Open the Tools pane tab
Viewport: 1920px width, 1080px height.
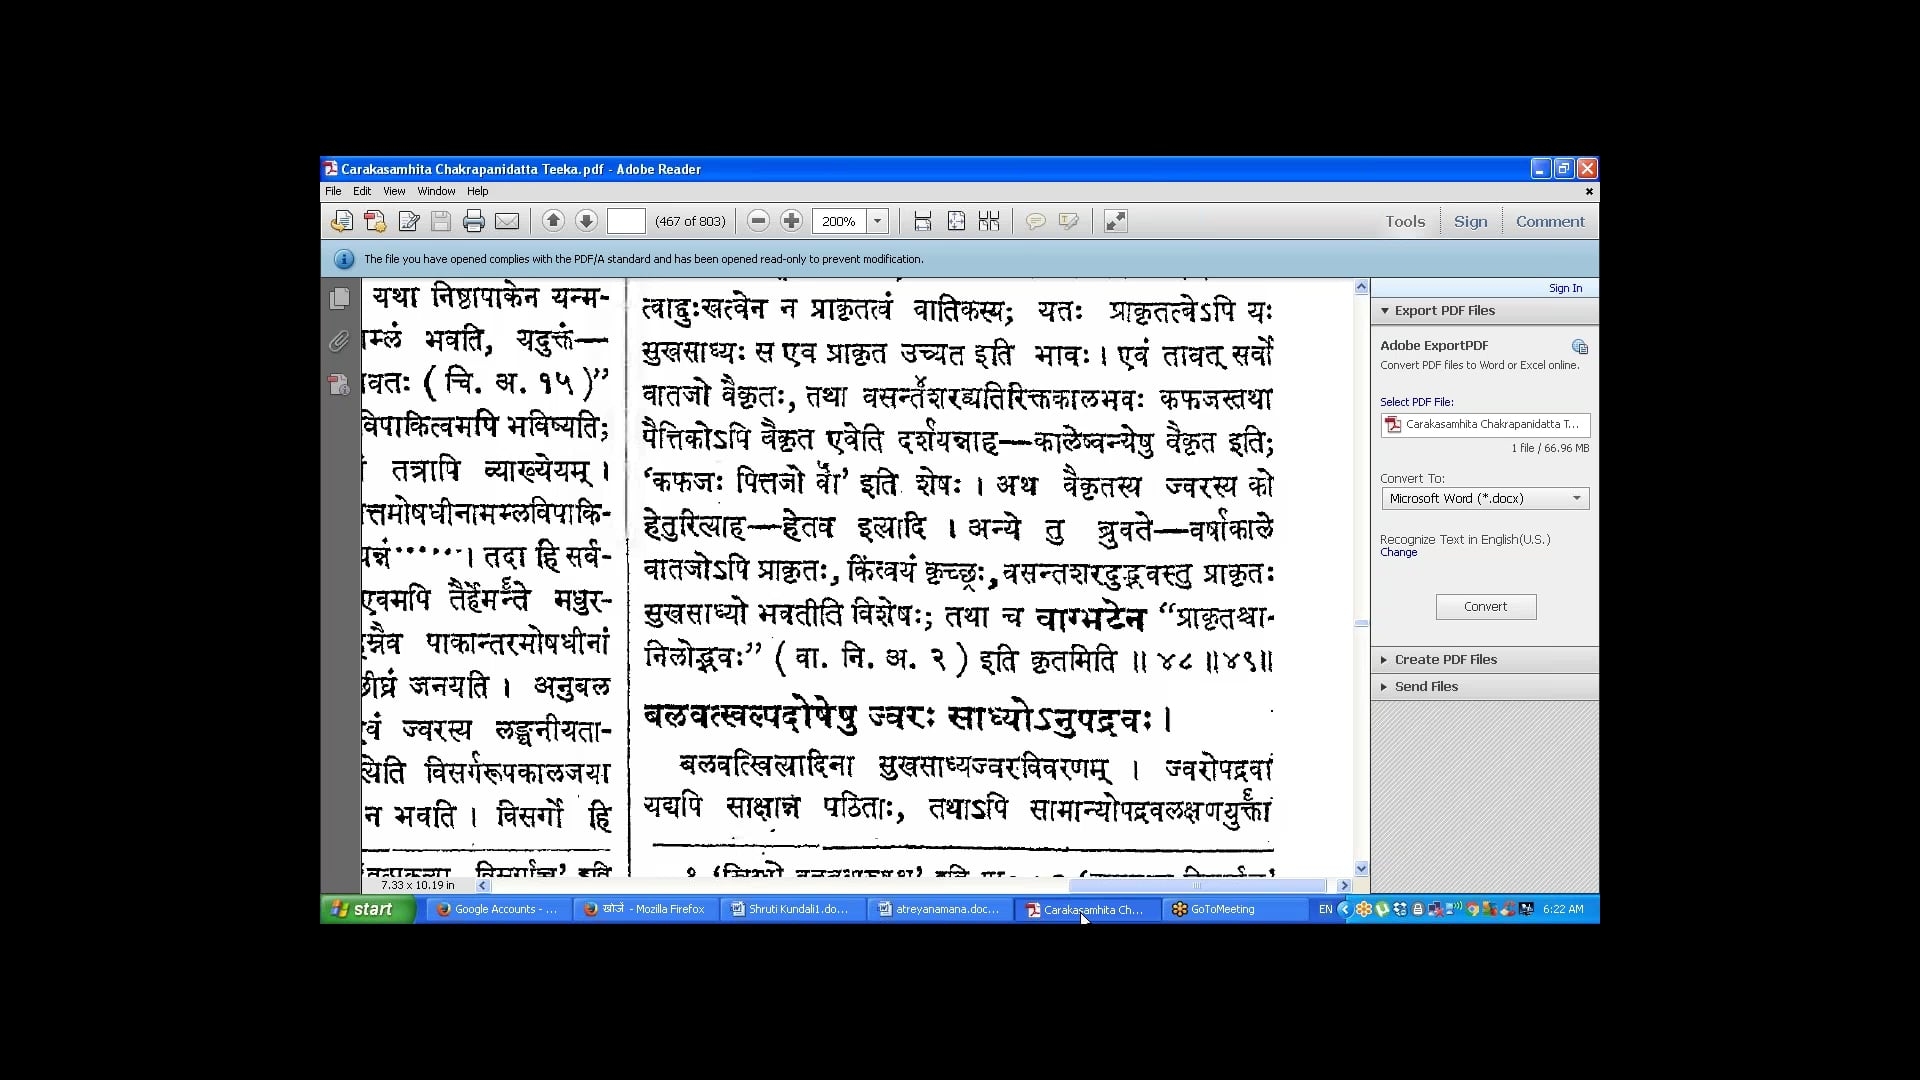[1404, 222]
